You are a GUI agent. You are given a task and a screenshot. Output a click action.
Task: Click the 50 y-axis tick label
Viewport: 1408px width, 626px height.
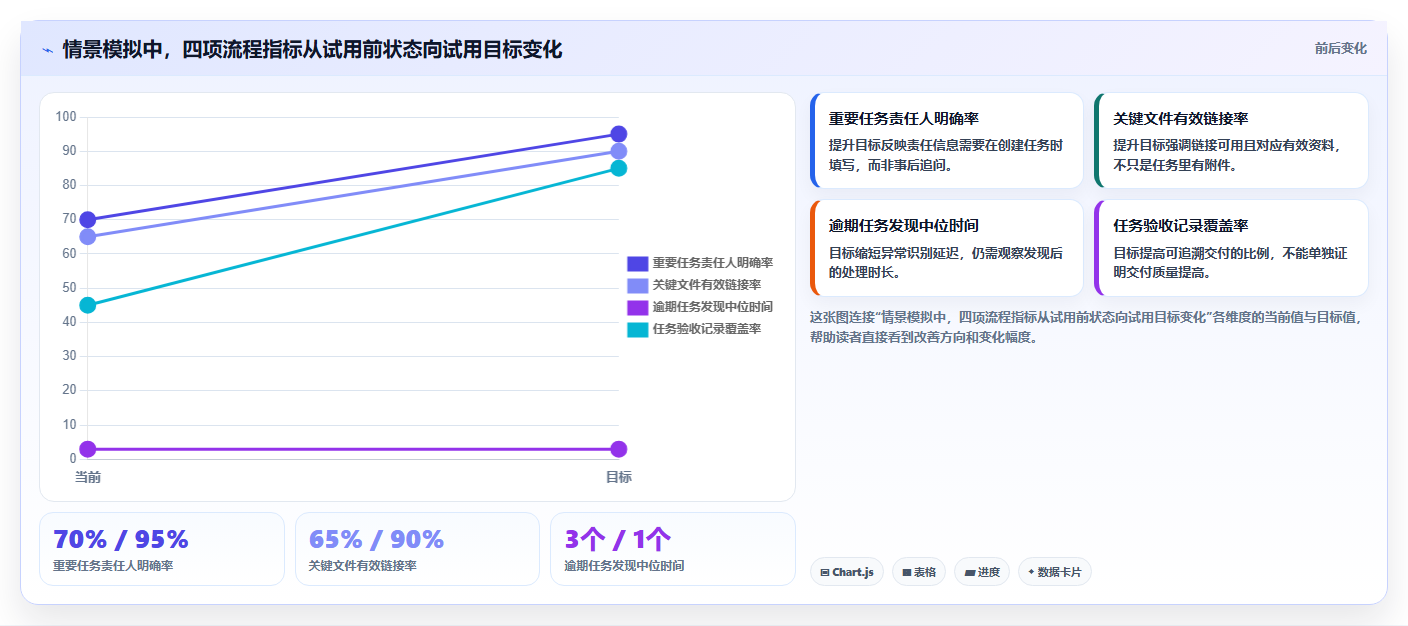[x=69, y=288]
